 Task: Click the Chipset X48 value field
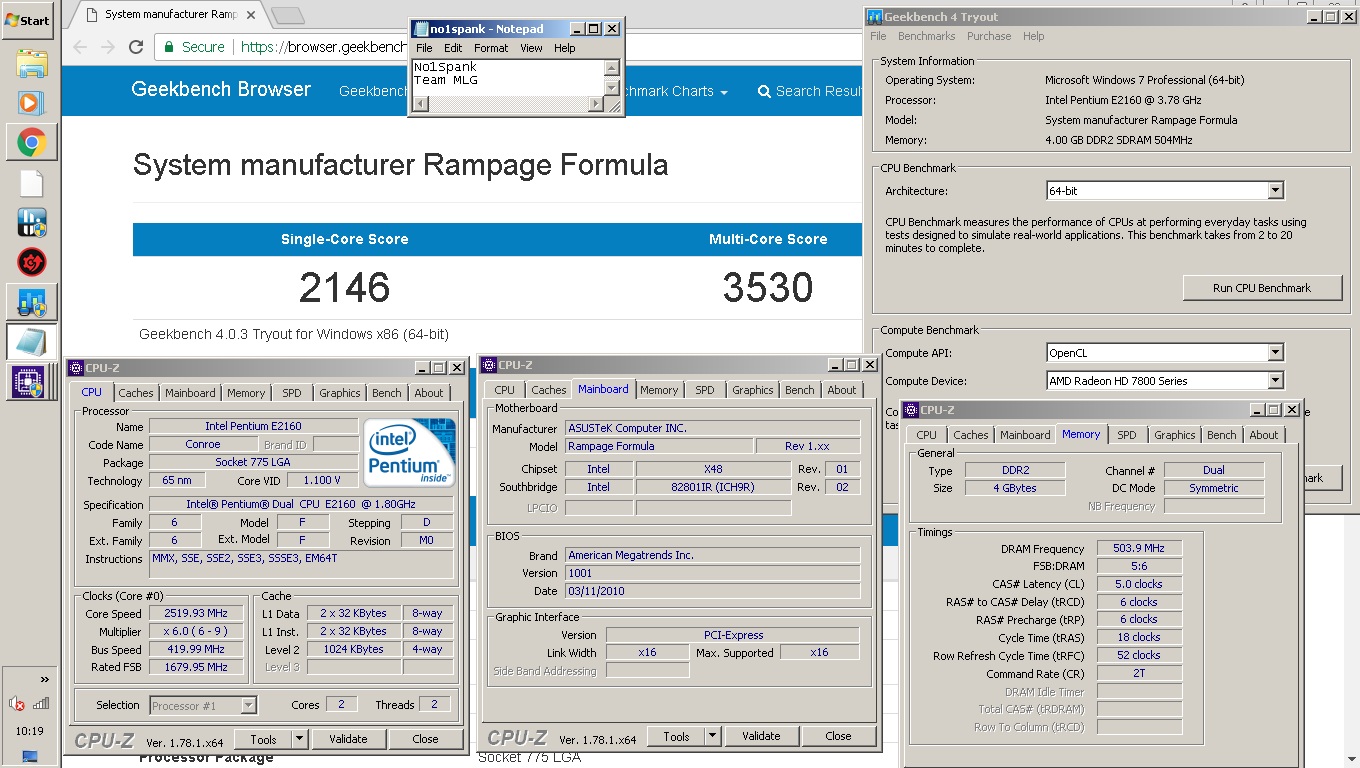point(713,469)
